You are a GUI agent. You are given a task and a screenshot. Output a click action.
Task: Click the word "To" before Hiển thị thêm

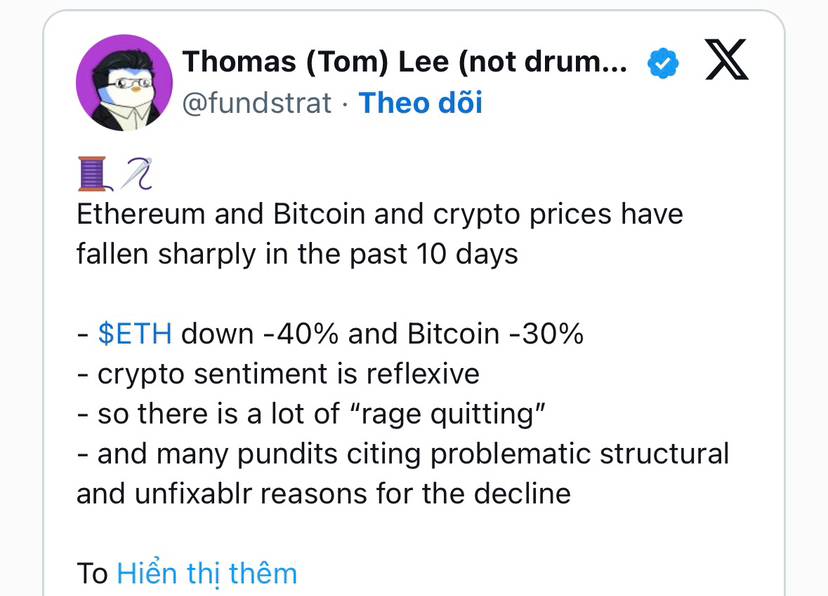(92, 573)
